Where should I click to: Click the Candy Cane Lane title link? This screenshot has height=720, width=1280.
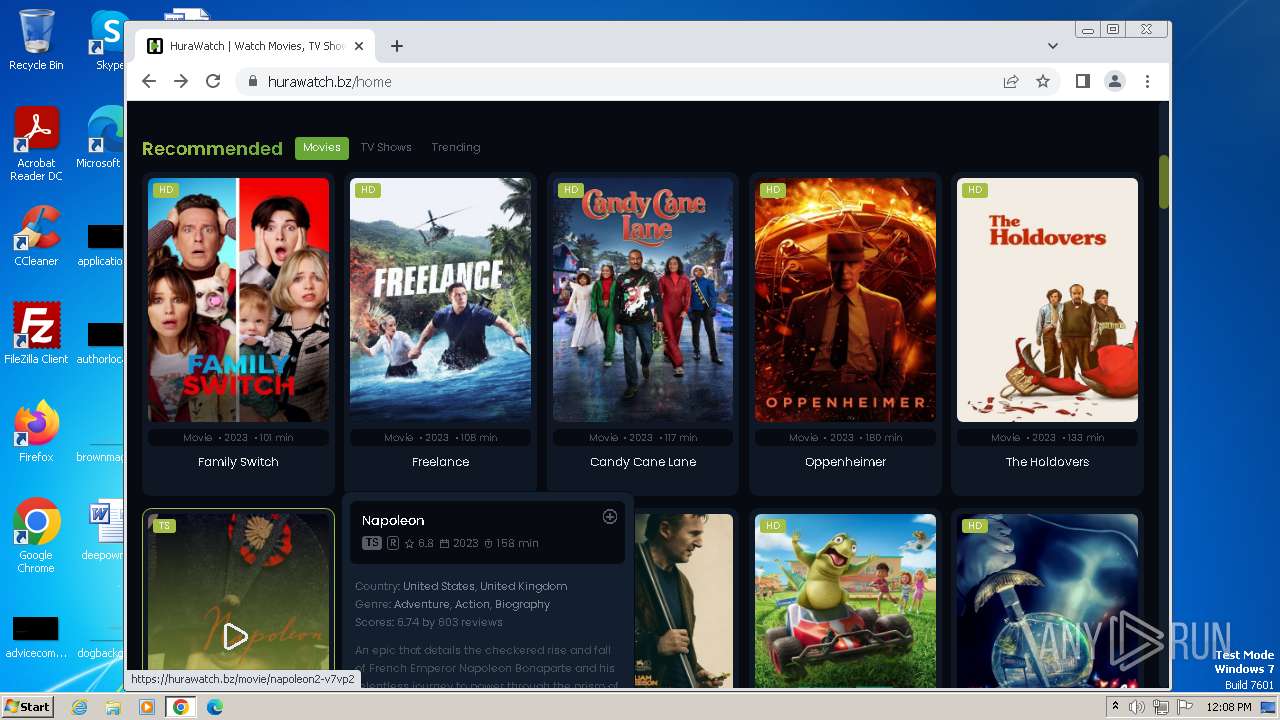pyautogui.click(x=643, y=462)
